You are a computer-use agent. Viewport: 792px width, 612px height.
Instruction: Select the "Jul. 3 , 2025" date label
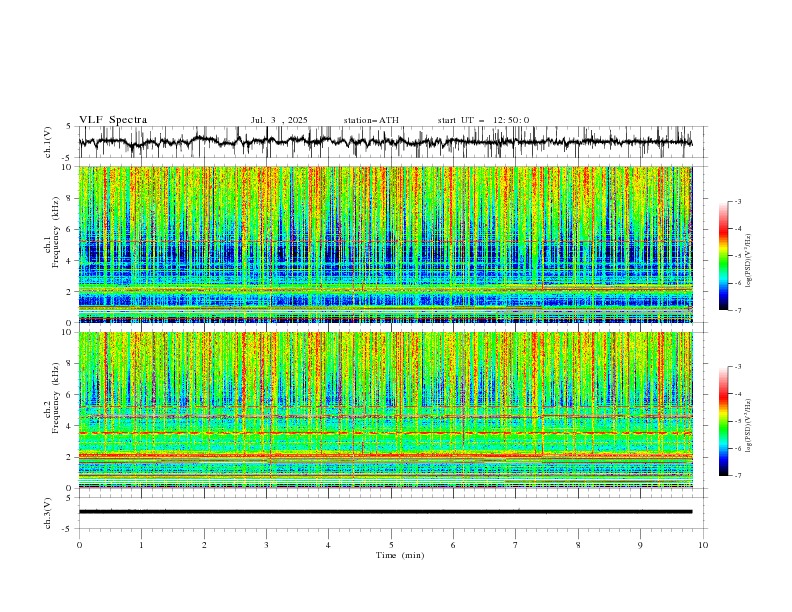[x=279, y=120]
